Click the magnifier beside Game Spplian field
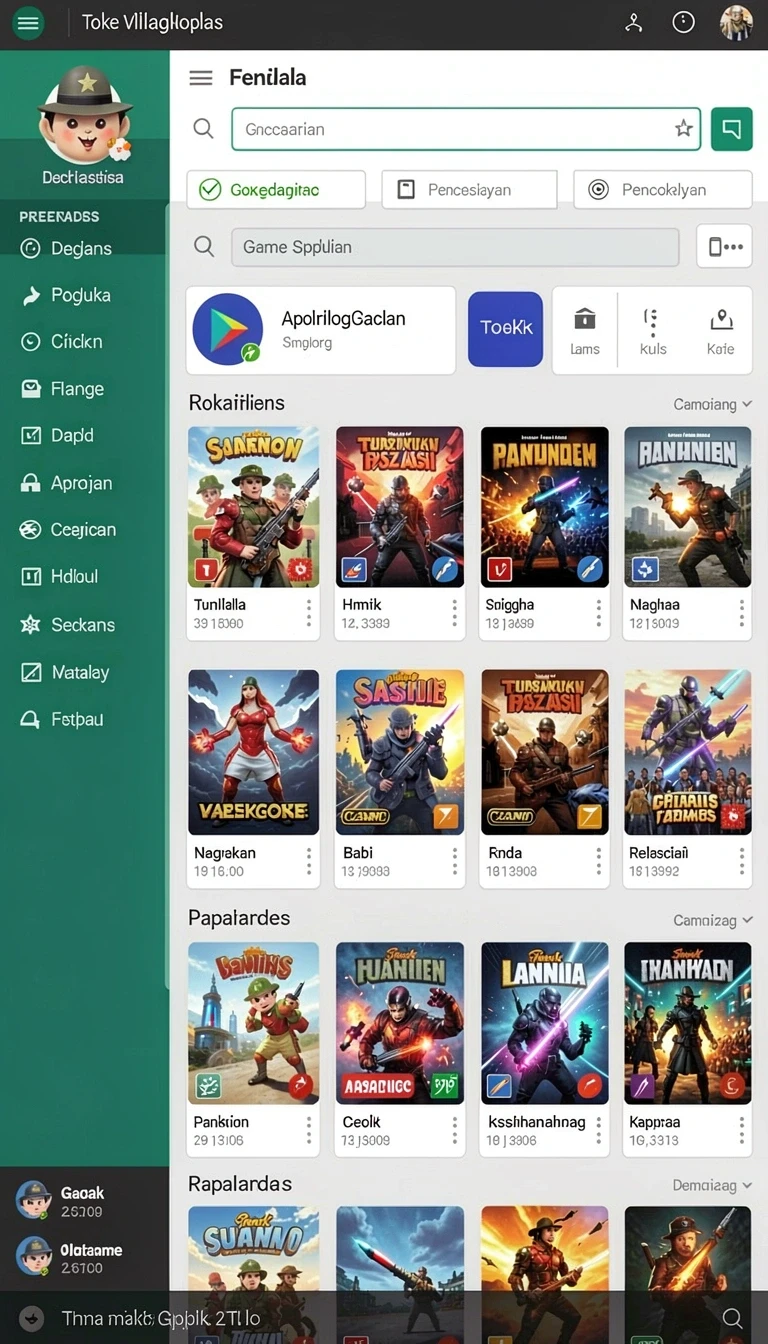This screenshot has width=768, height=1344. (204, 246)
